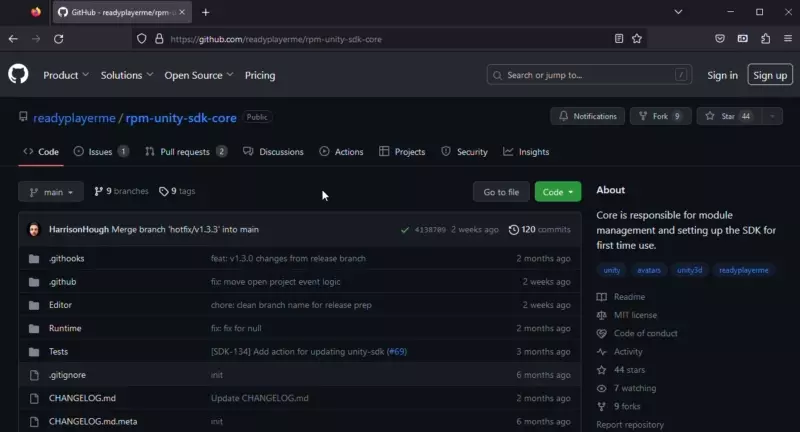Open the main branch selector dropdown
Screen dimensions: 800x432
pos(51,192)
